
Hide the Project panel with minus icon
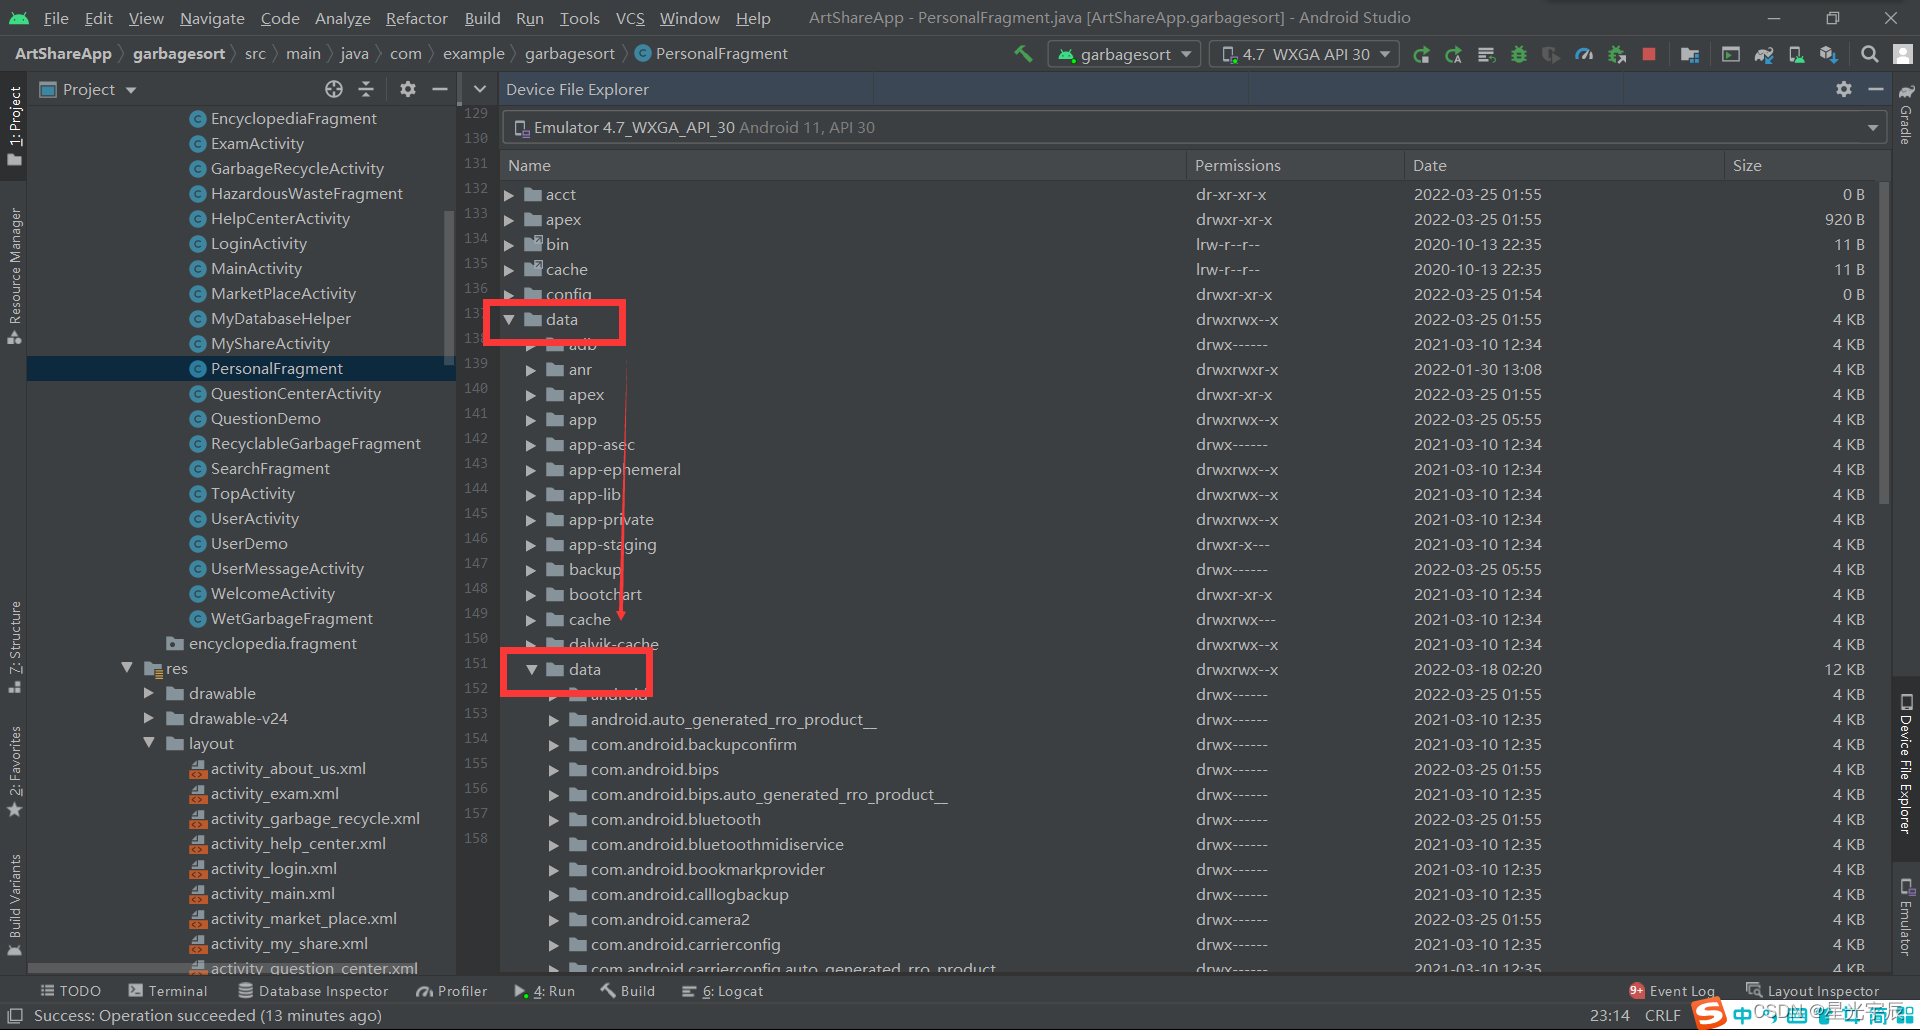[439, 89]
